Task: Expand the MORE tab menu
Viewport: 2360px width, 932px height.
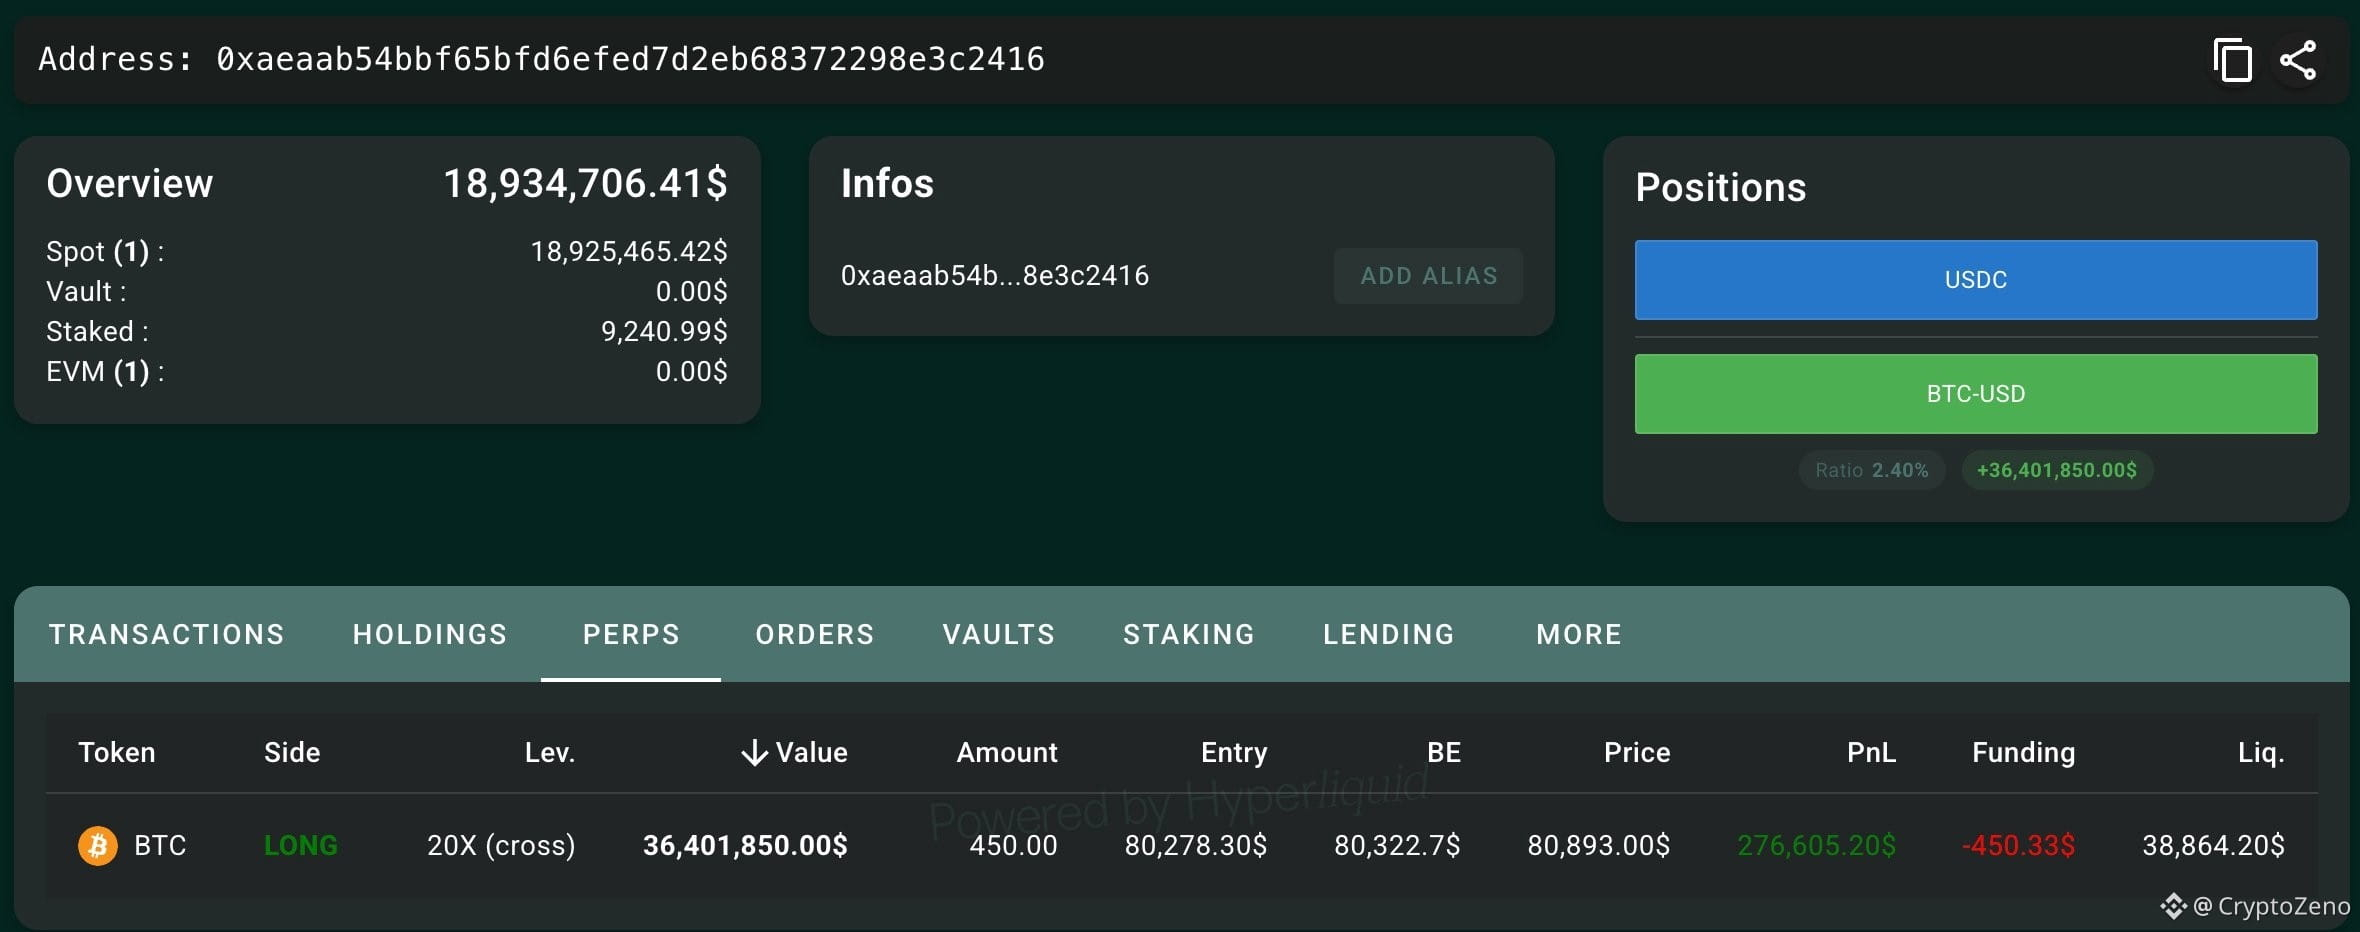Action: tap(1579, 634)
